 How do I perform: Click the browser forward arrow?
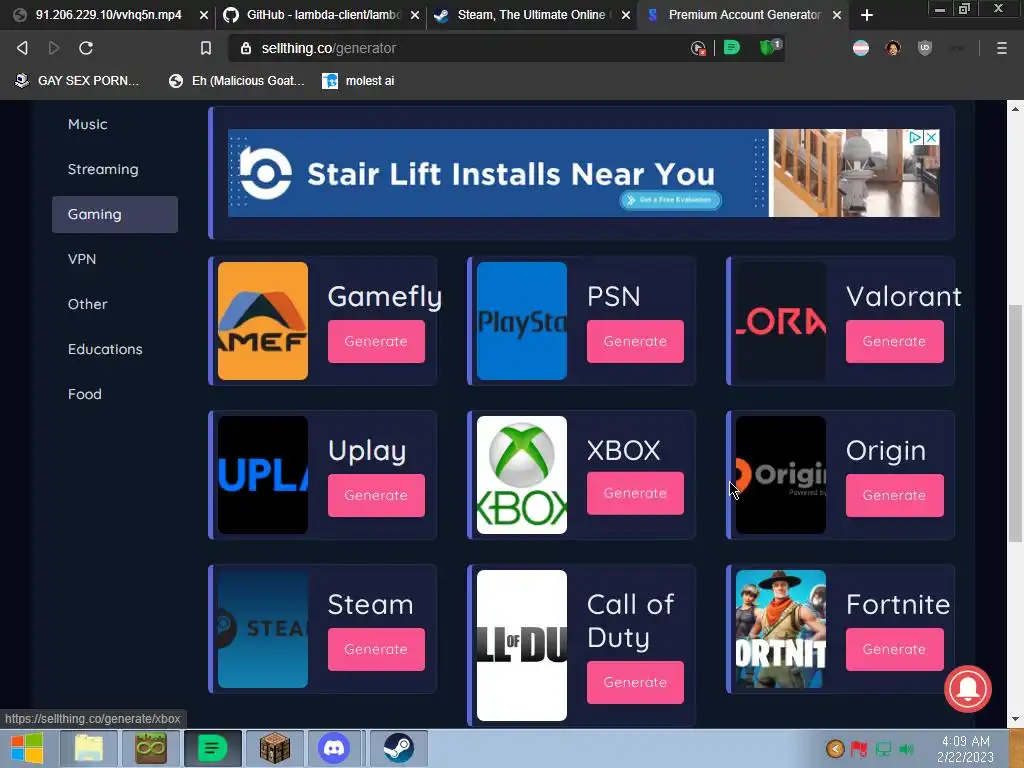[x=54, y=48]
